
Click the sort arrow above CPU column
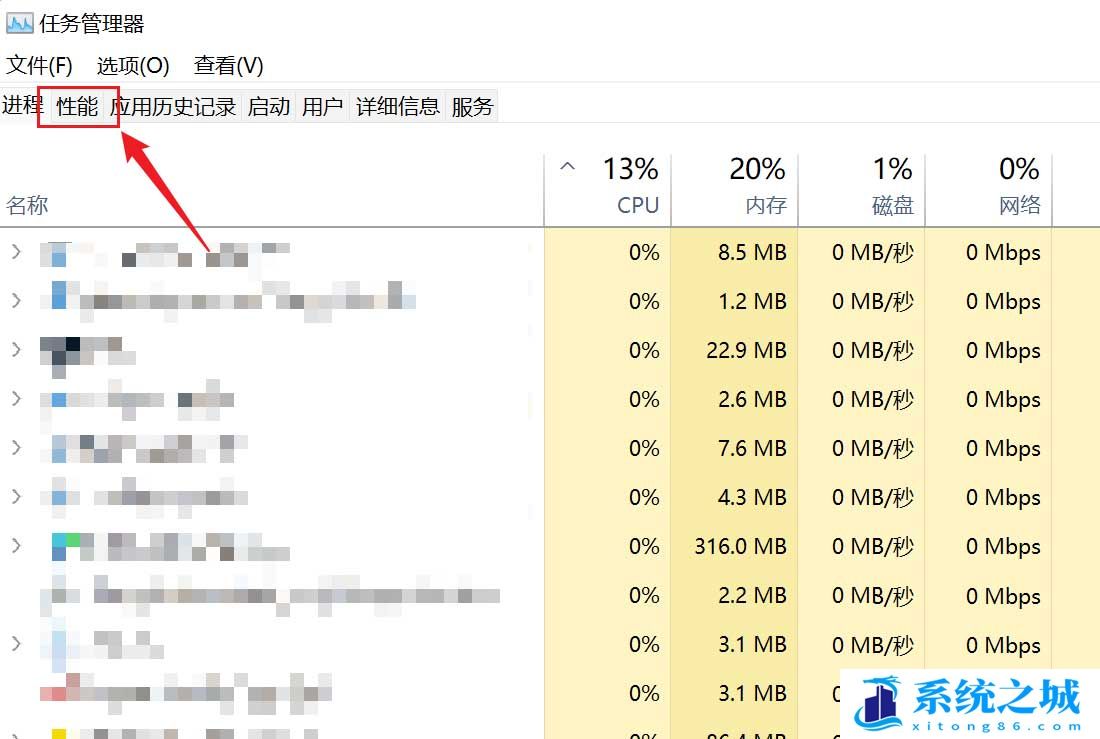click(568, 166)
